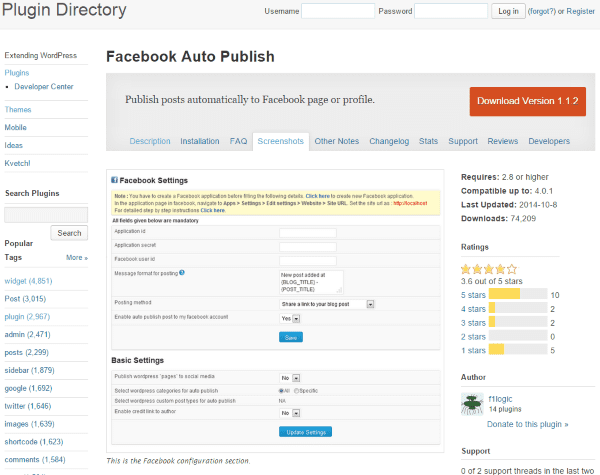This screenshot has height=475, width=600.
Task: Open the Kvetch! sidebar link
Action: coord(17,163)
